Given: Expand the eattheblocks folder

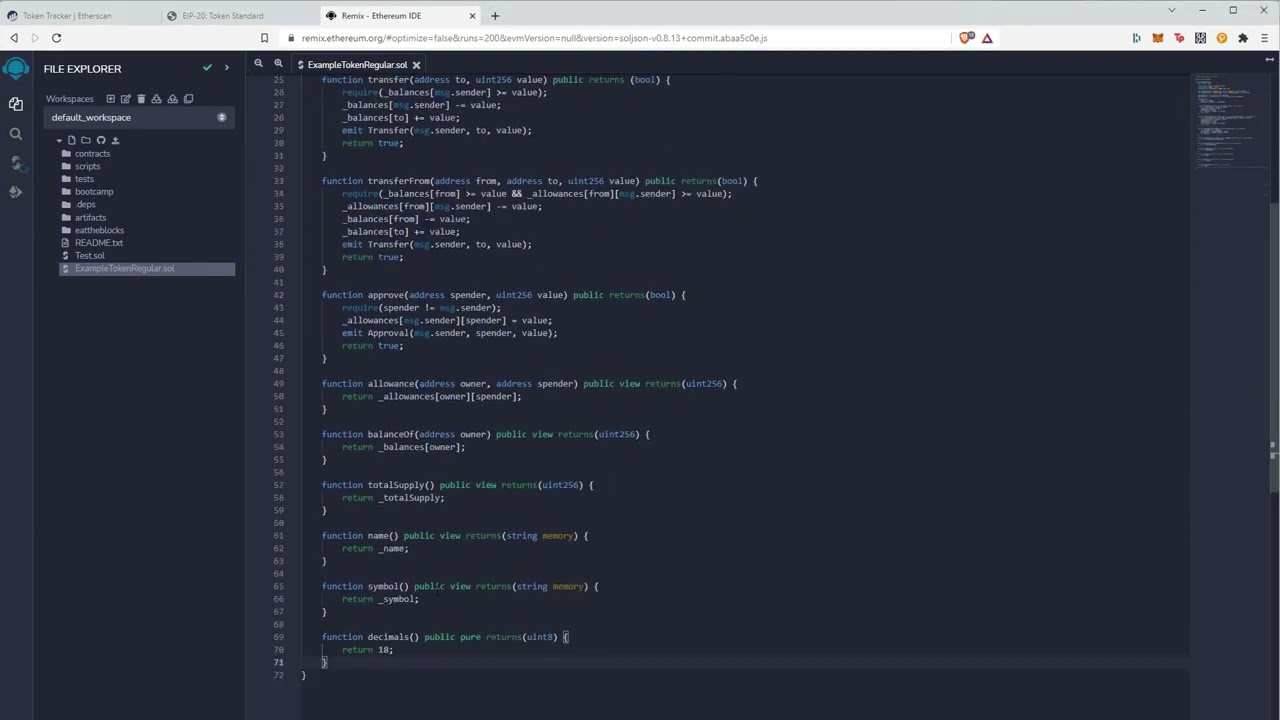Looking at the screenshot, I should [x=99, y=230].
